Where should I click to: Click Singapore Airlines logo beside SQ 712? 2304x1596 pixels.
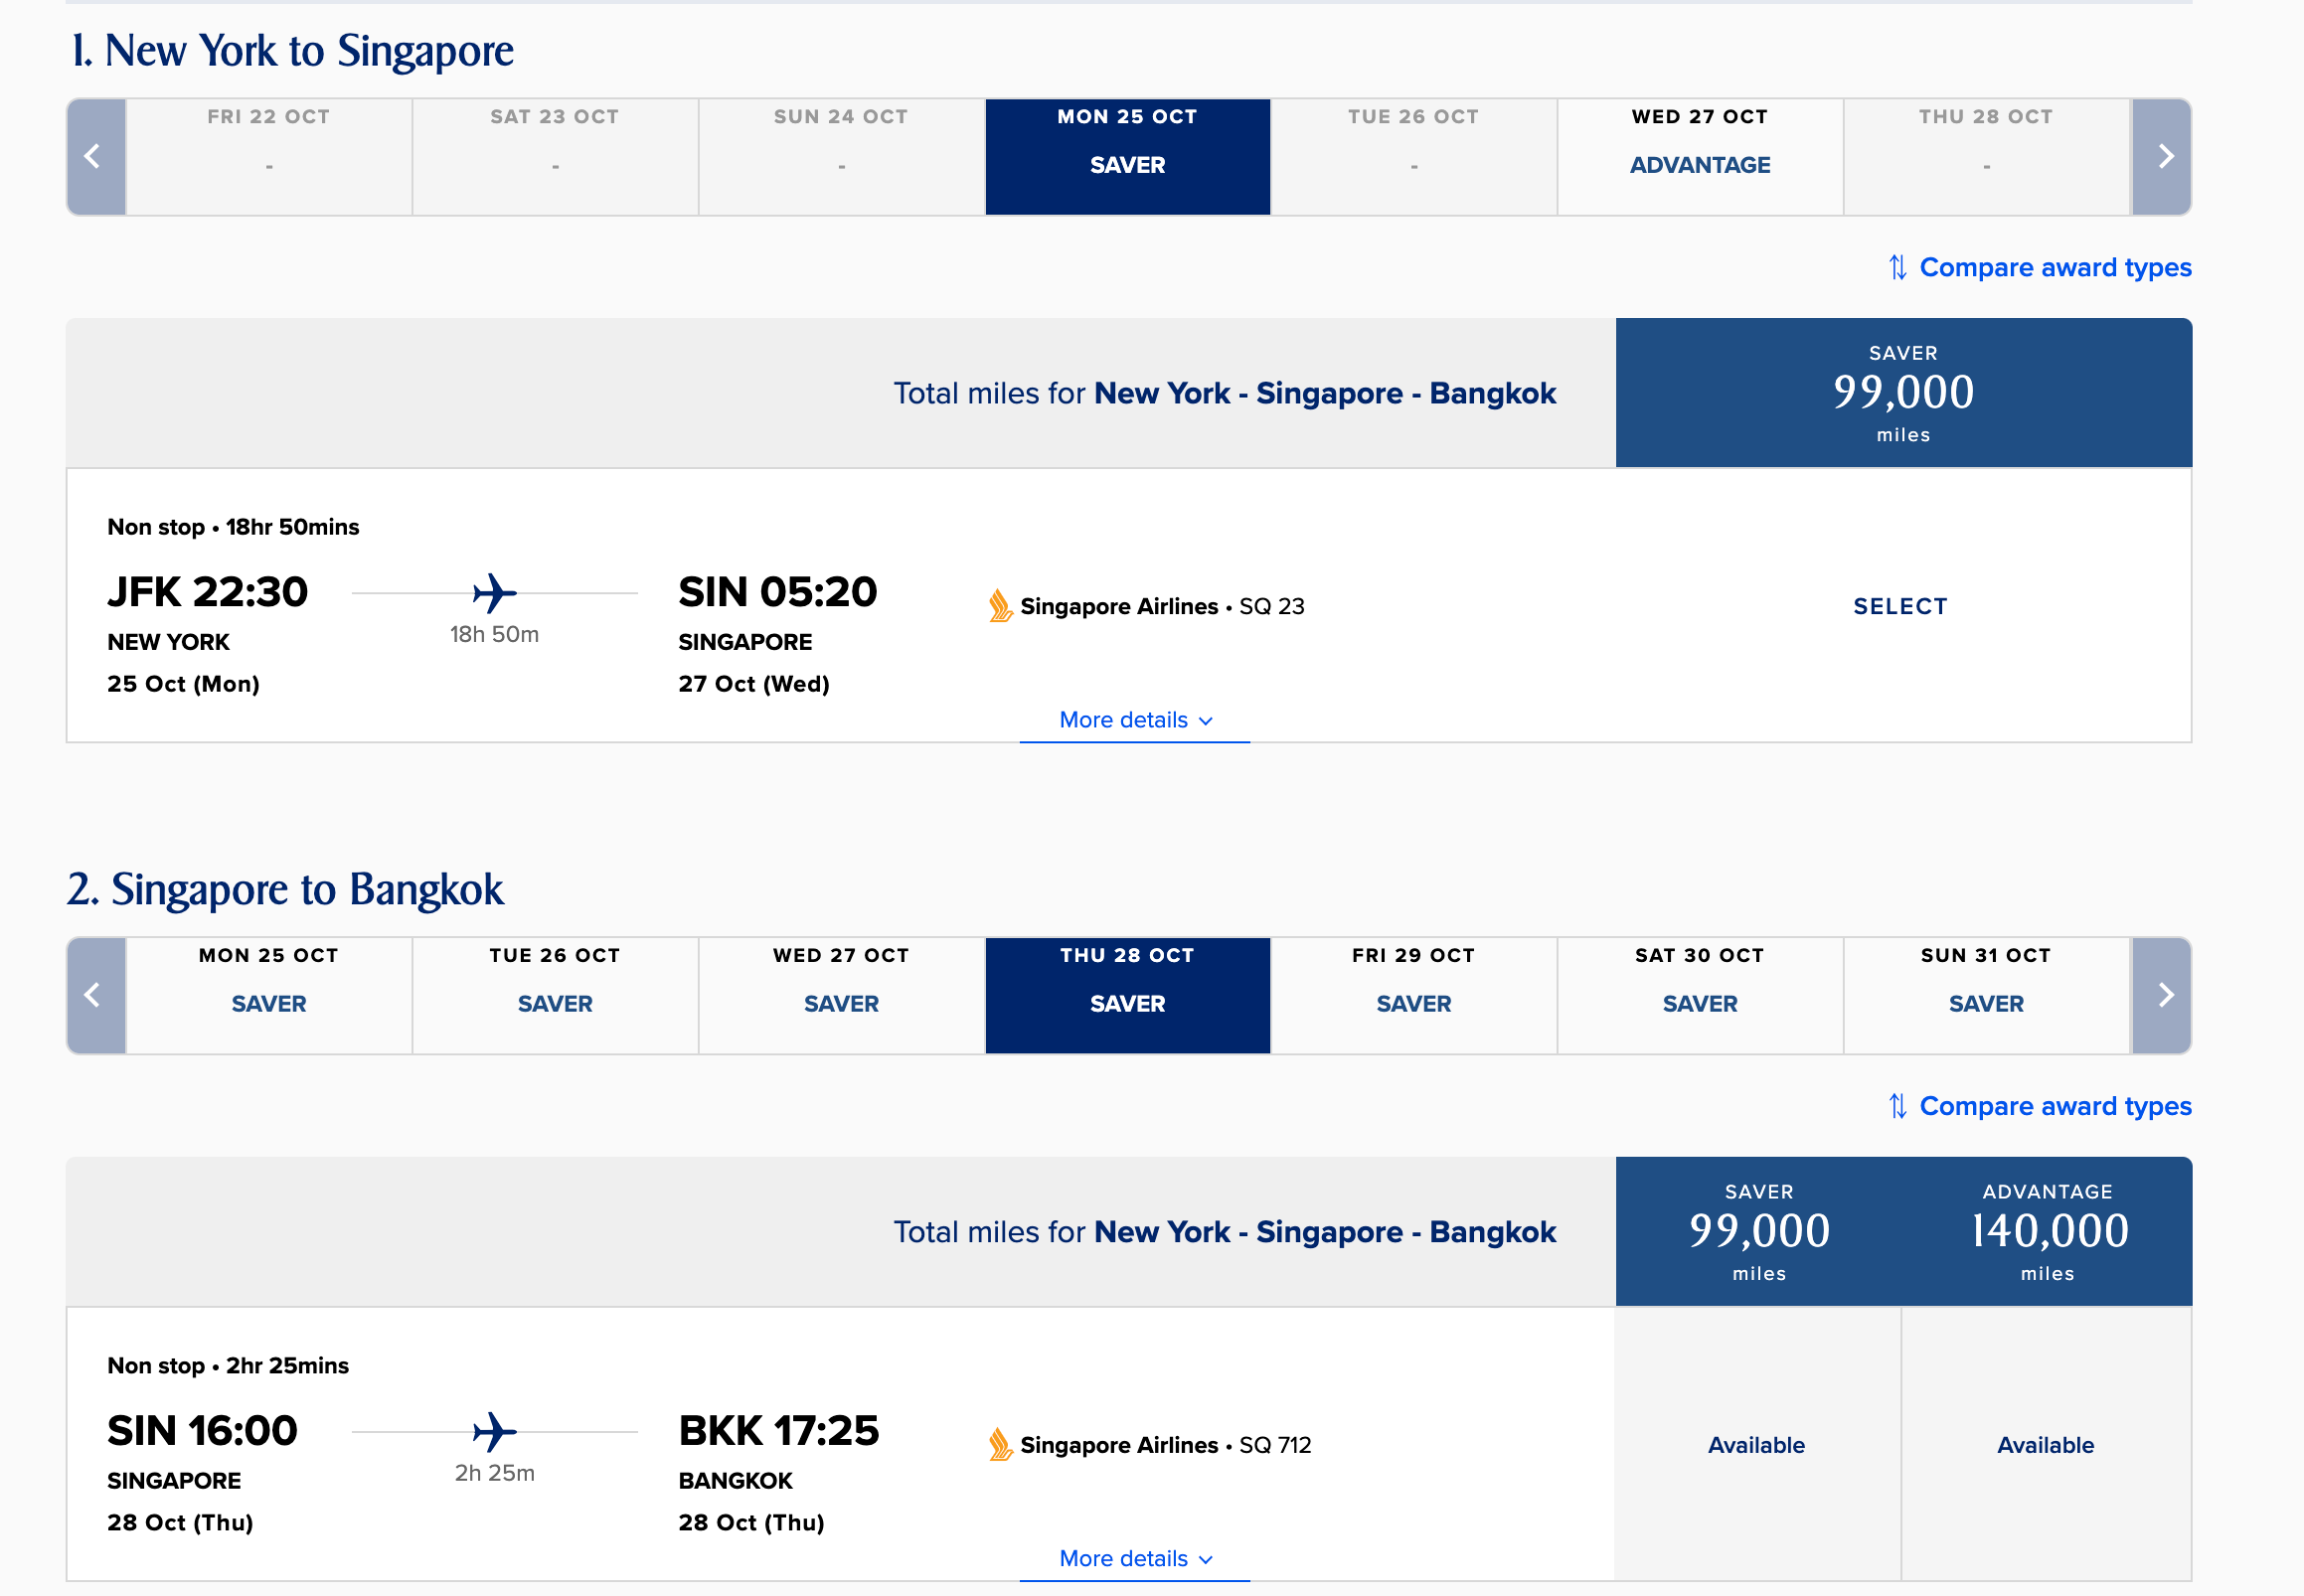pos(999,1445)
